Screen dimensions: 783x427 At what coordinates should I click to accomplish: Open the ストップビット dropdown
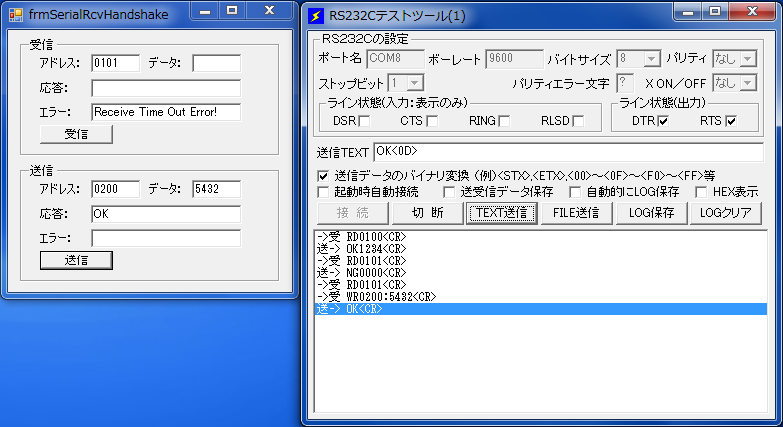point(415,83)
